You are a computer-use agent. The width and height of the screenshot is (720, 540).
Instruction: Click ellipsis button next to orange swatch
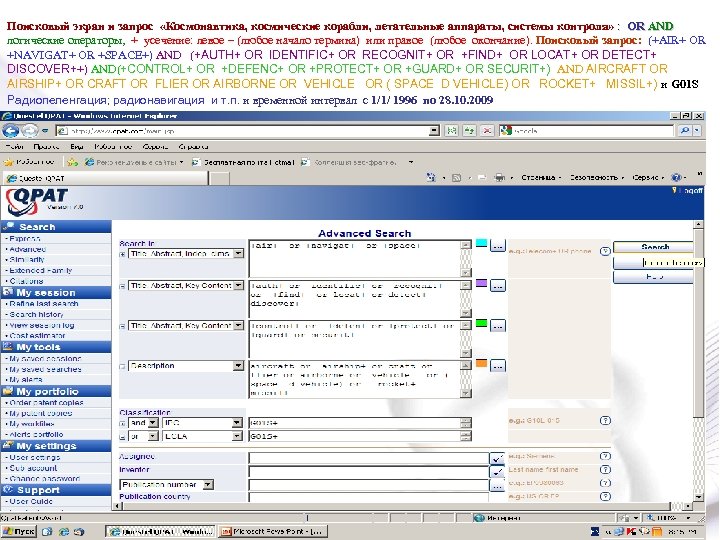point(497,366)
